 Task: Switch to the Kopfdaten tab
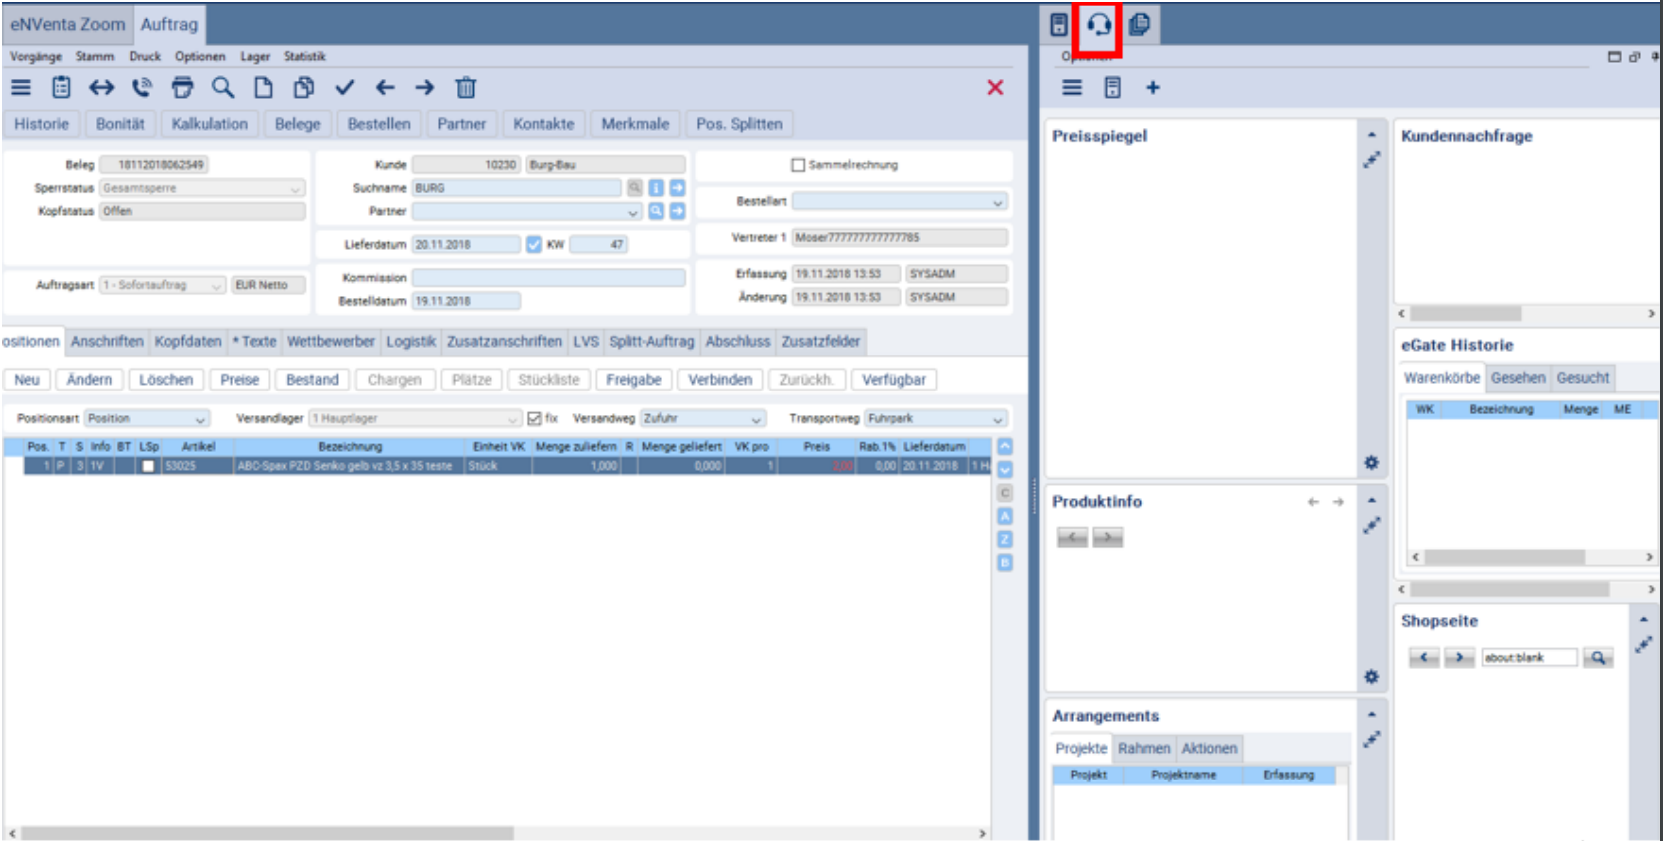point(187,341)
